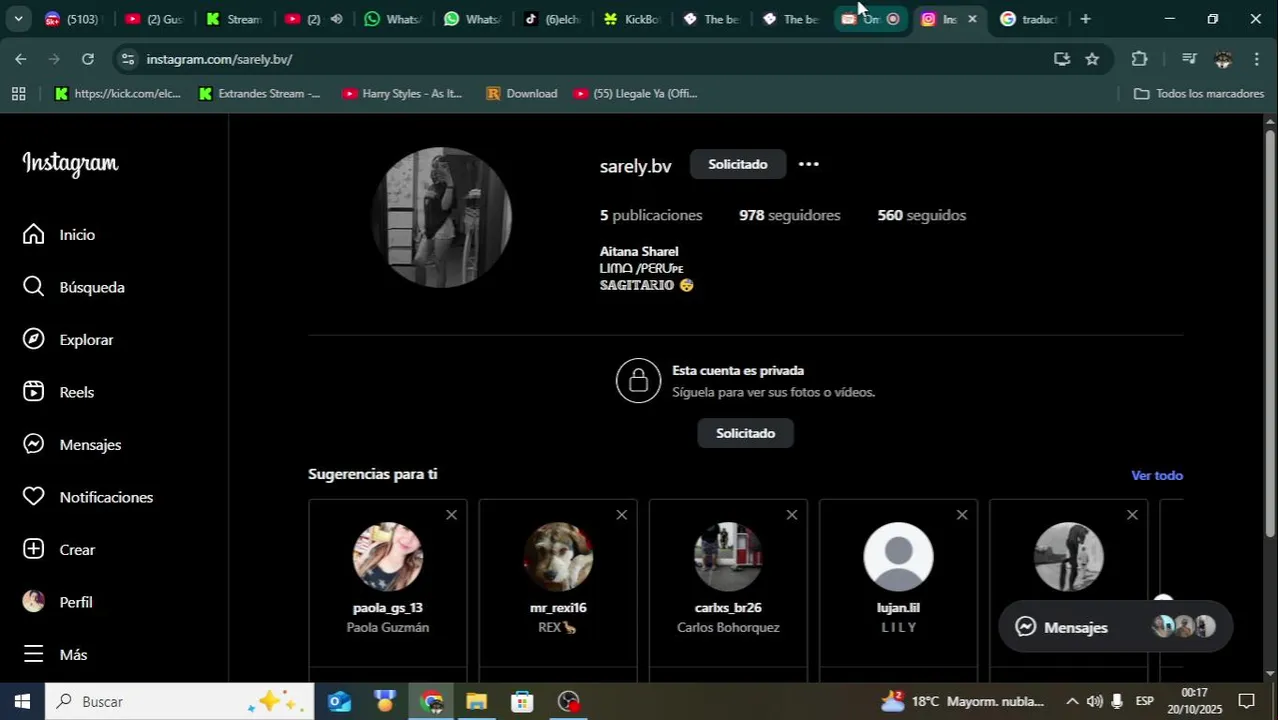Open the sarely.bv profile picture
1278x720 pixels.
(x=442, y=217)
